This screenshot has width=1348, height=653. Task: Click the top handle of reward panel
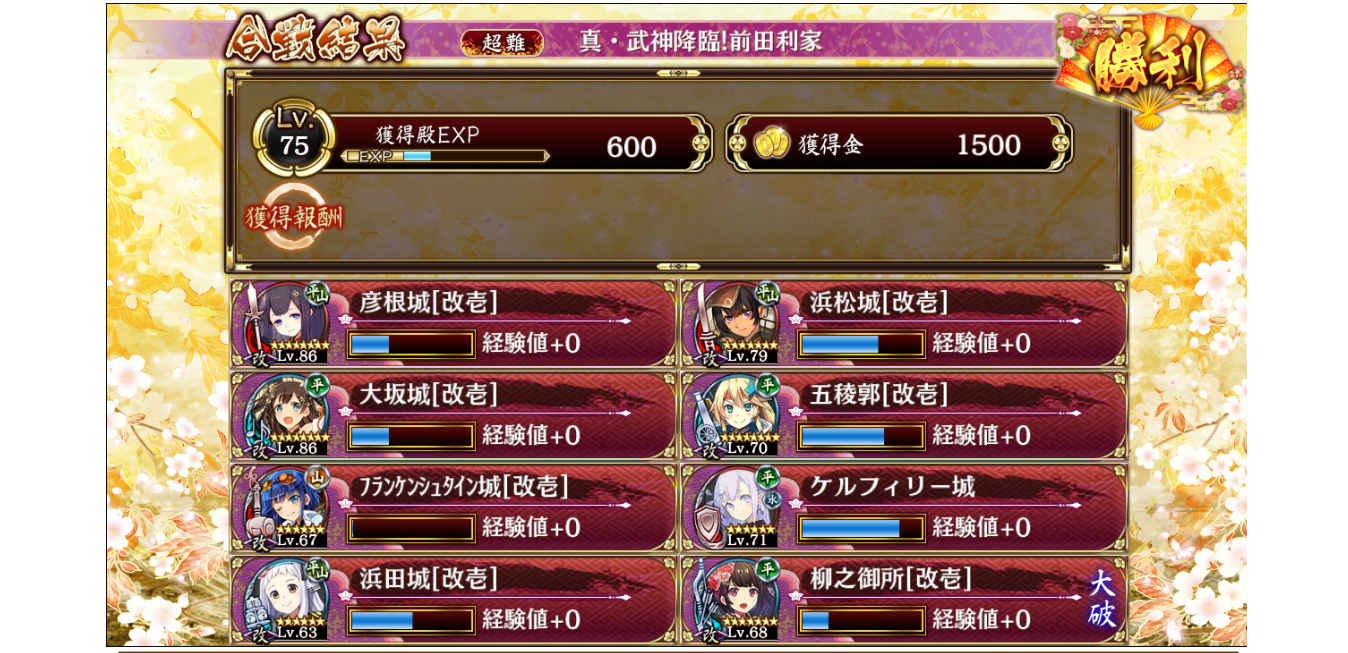click(x=678, y=73)
